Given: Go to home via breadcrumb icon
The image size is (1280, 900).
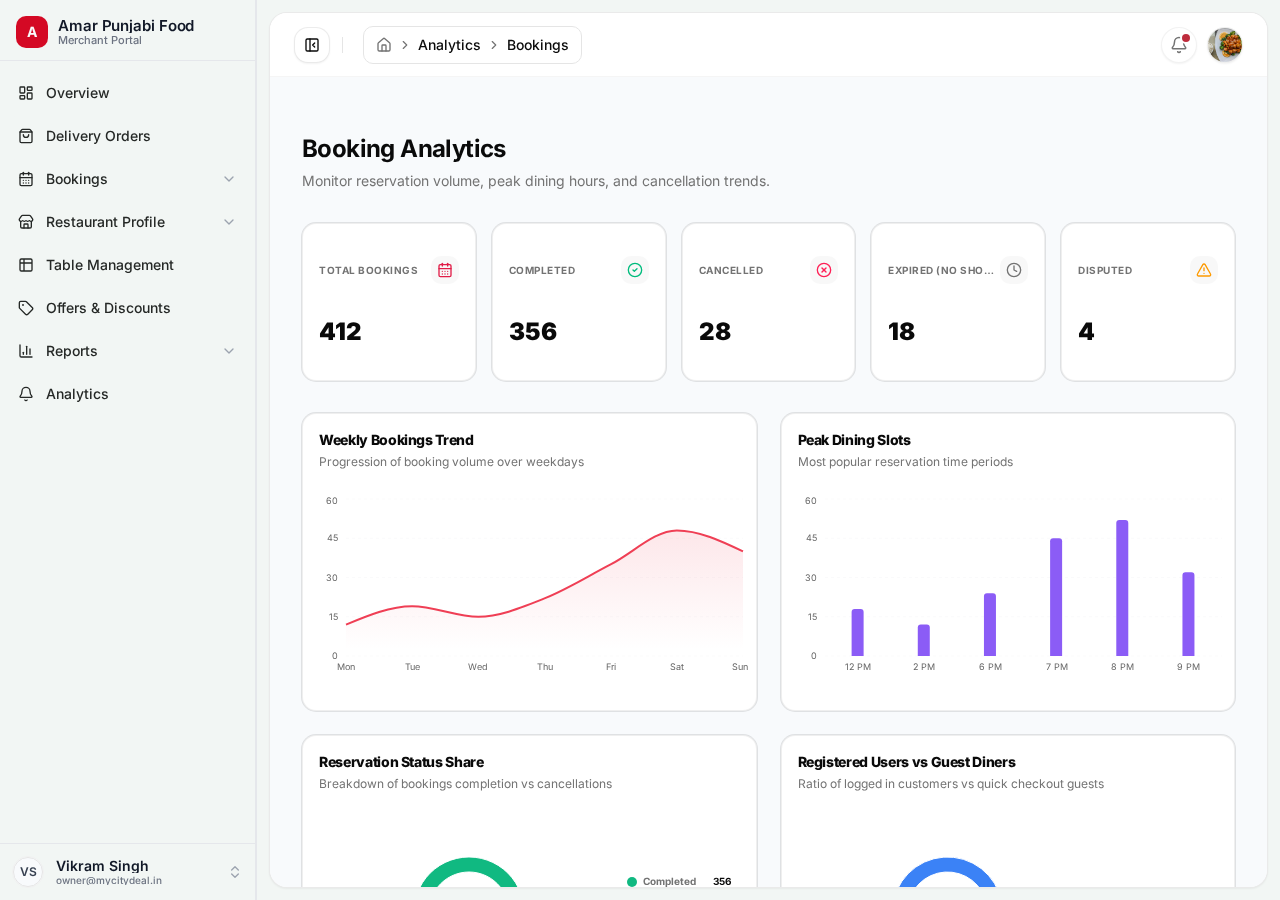Looking at the screenshot, I should 384,45.
